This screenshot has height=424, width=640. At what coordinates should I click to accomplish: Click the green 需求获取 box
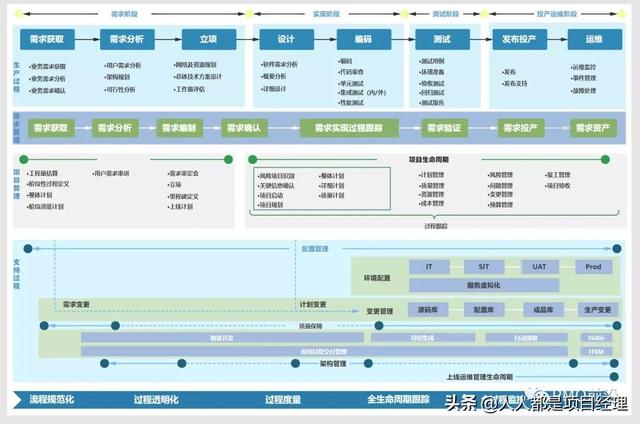pos(51,128)
